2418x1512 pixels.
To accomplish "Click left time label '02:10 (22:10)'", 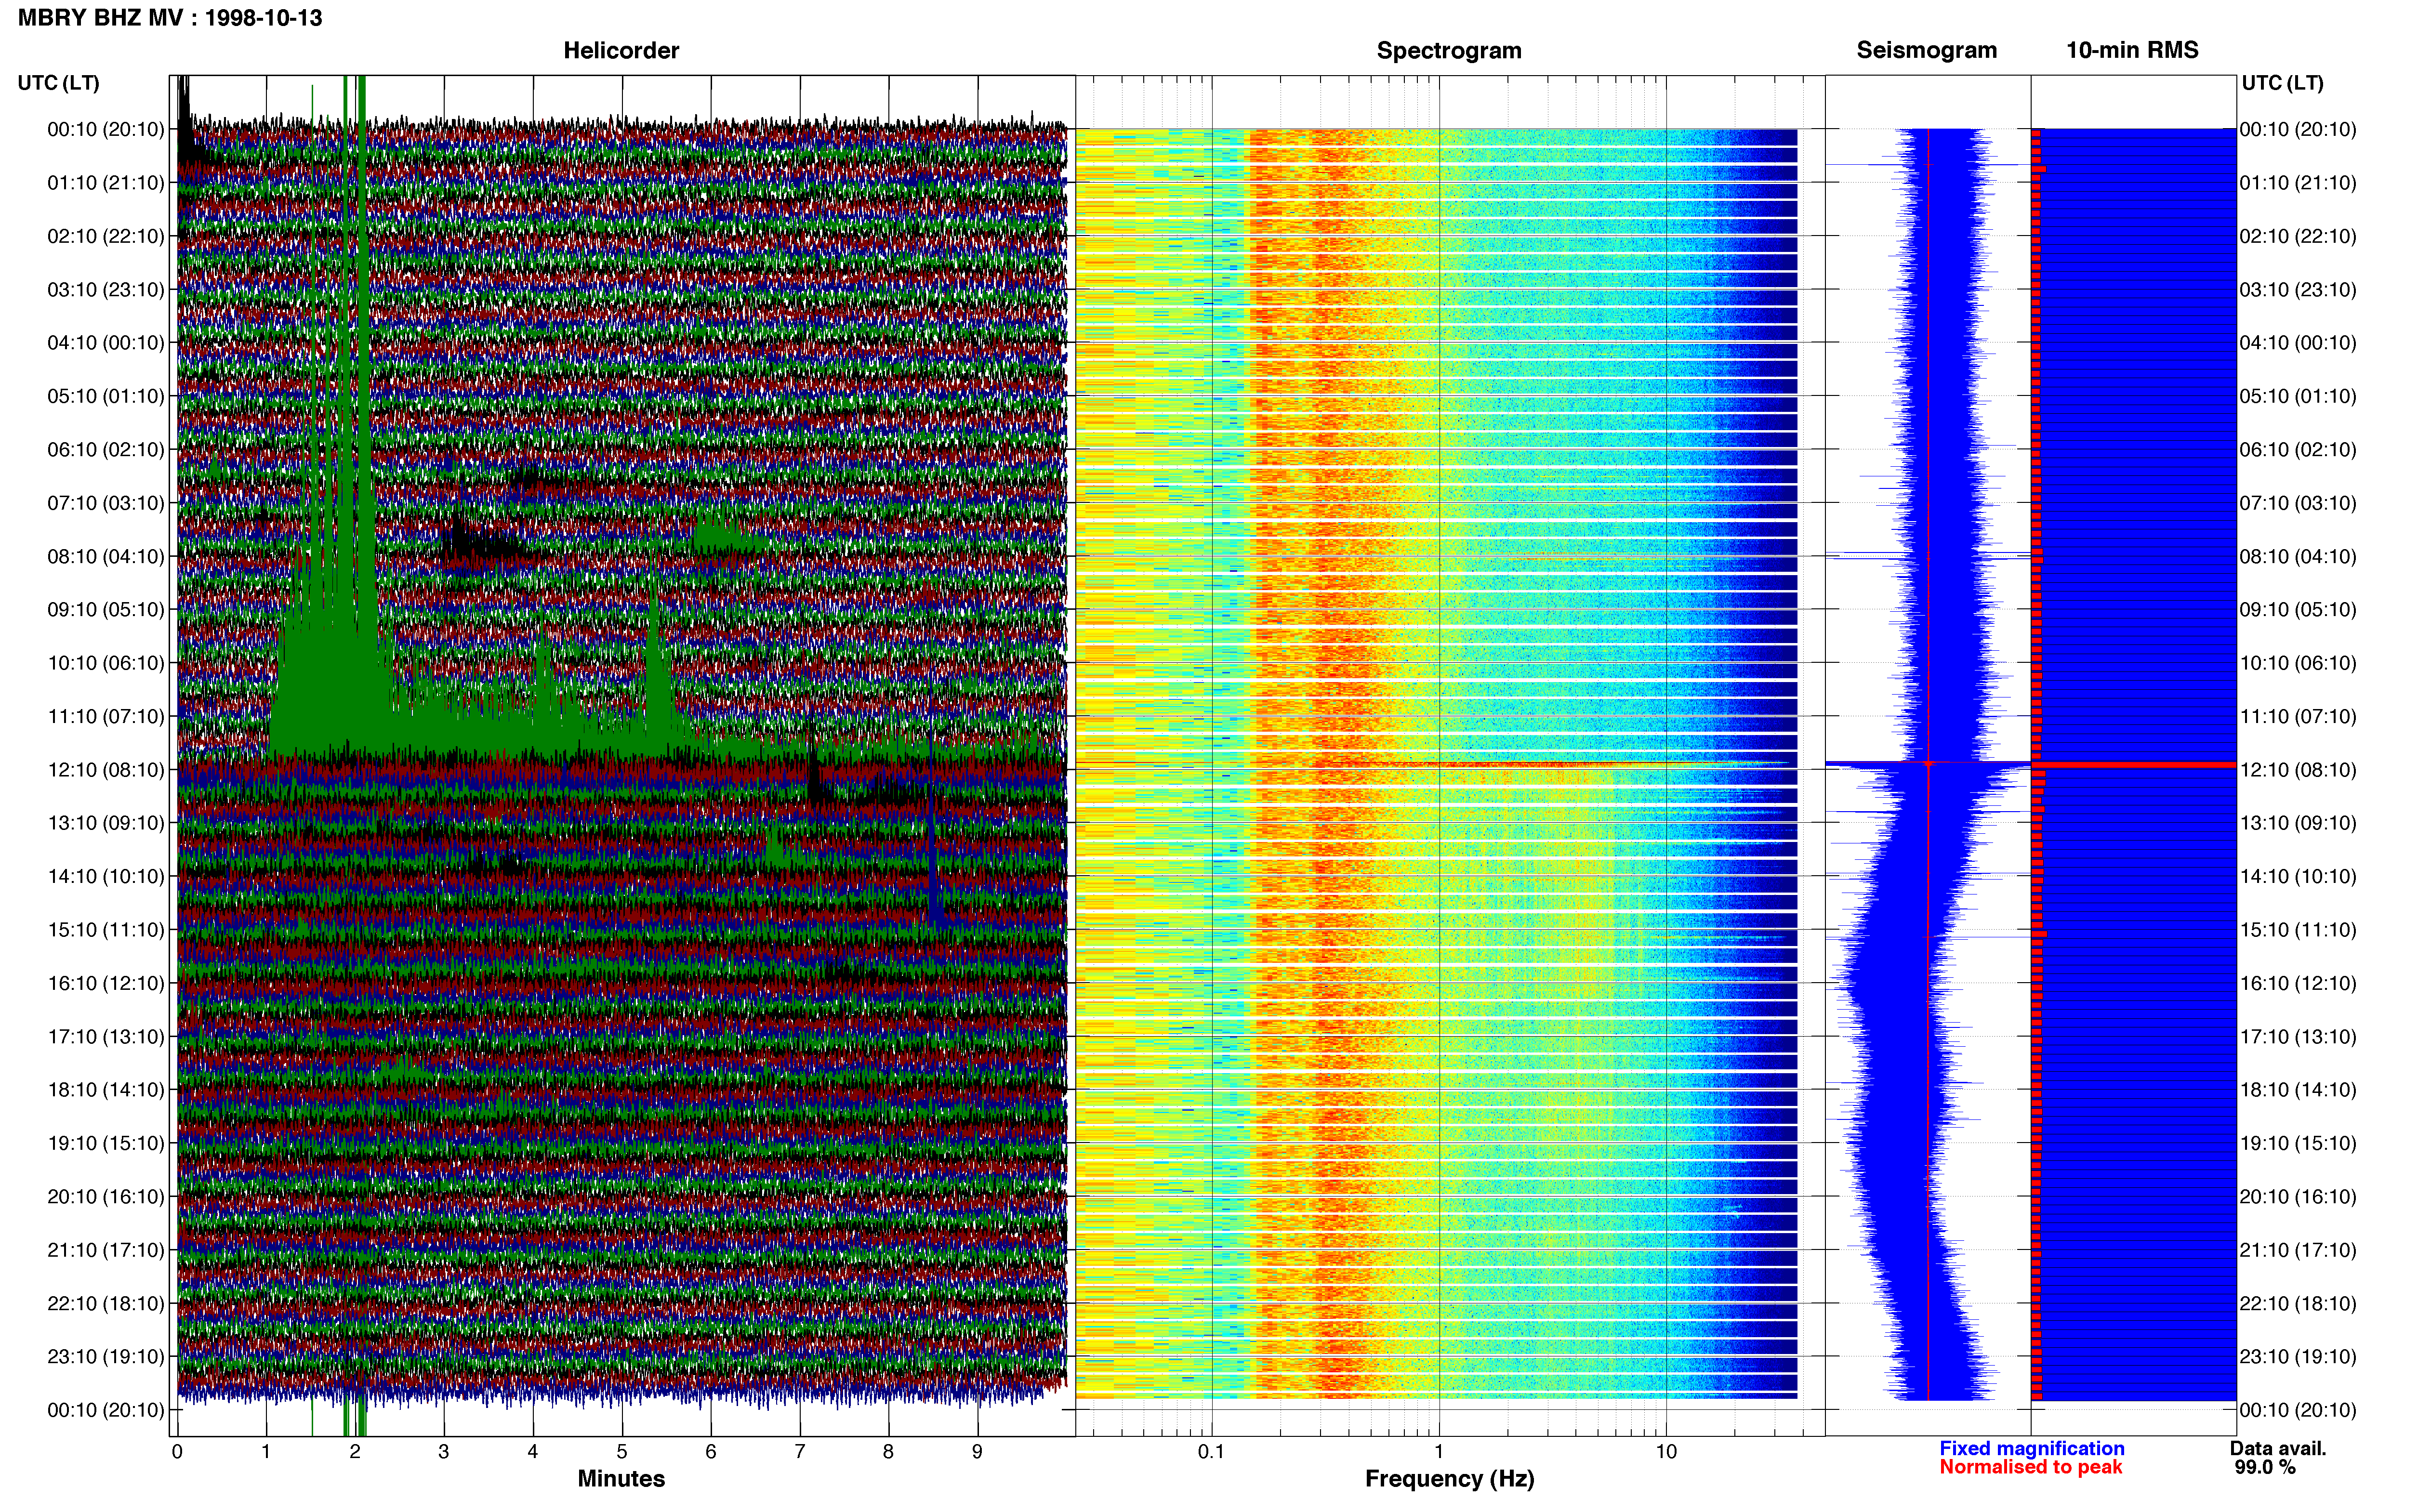I will 106,236.
